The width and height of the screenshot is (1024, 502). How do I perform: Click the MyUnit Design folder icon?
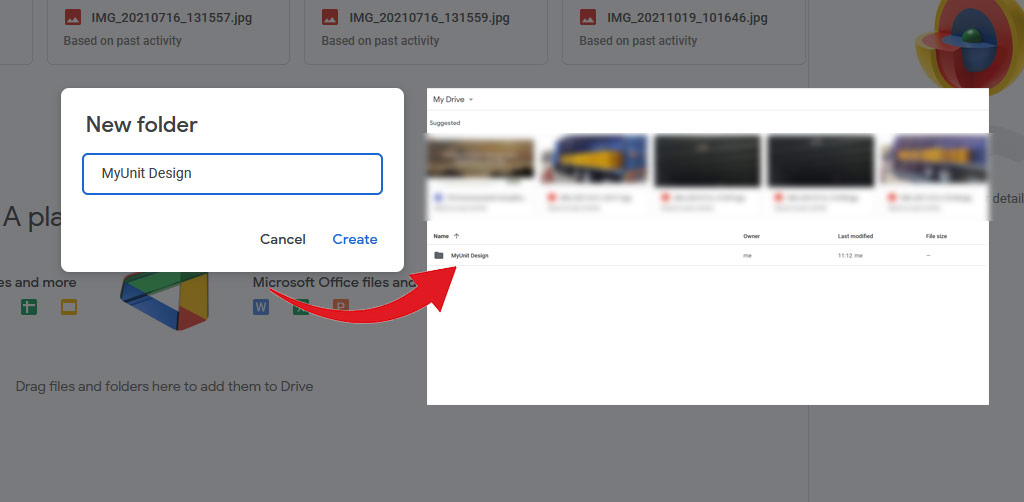(439, 255)
